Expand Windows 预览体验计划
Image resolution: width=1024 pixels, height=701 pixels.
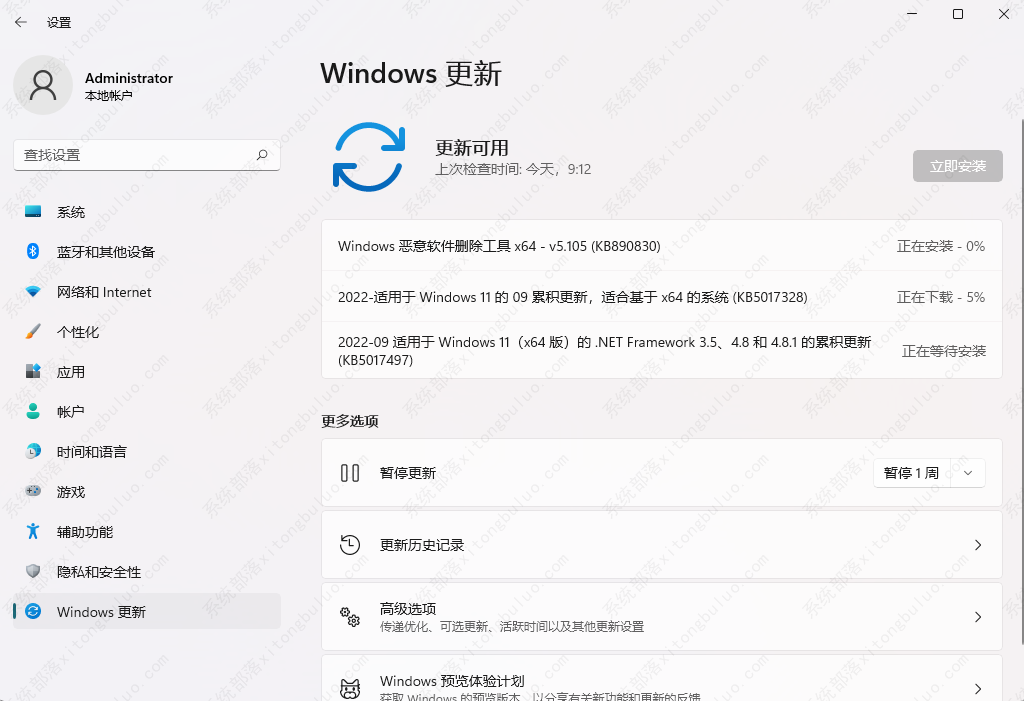tap(977, 688)
